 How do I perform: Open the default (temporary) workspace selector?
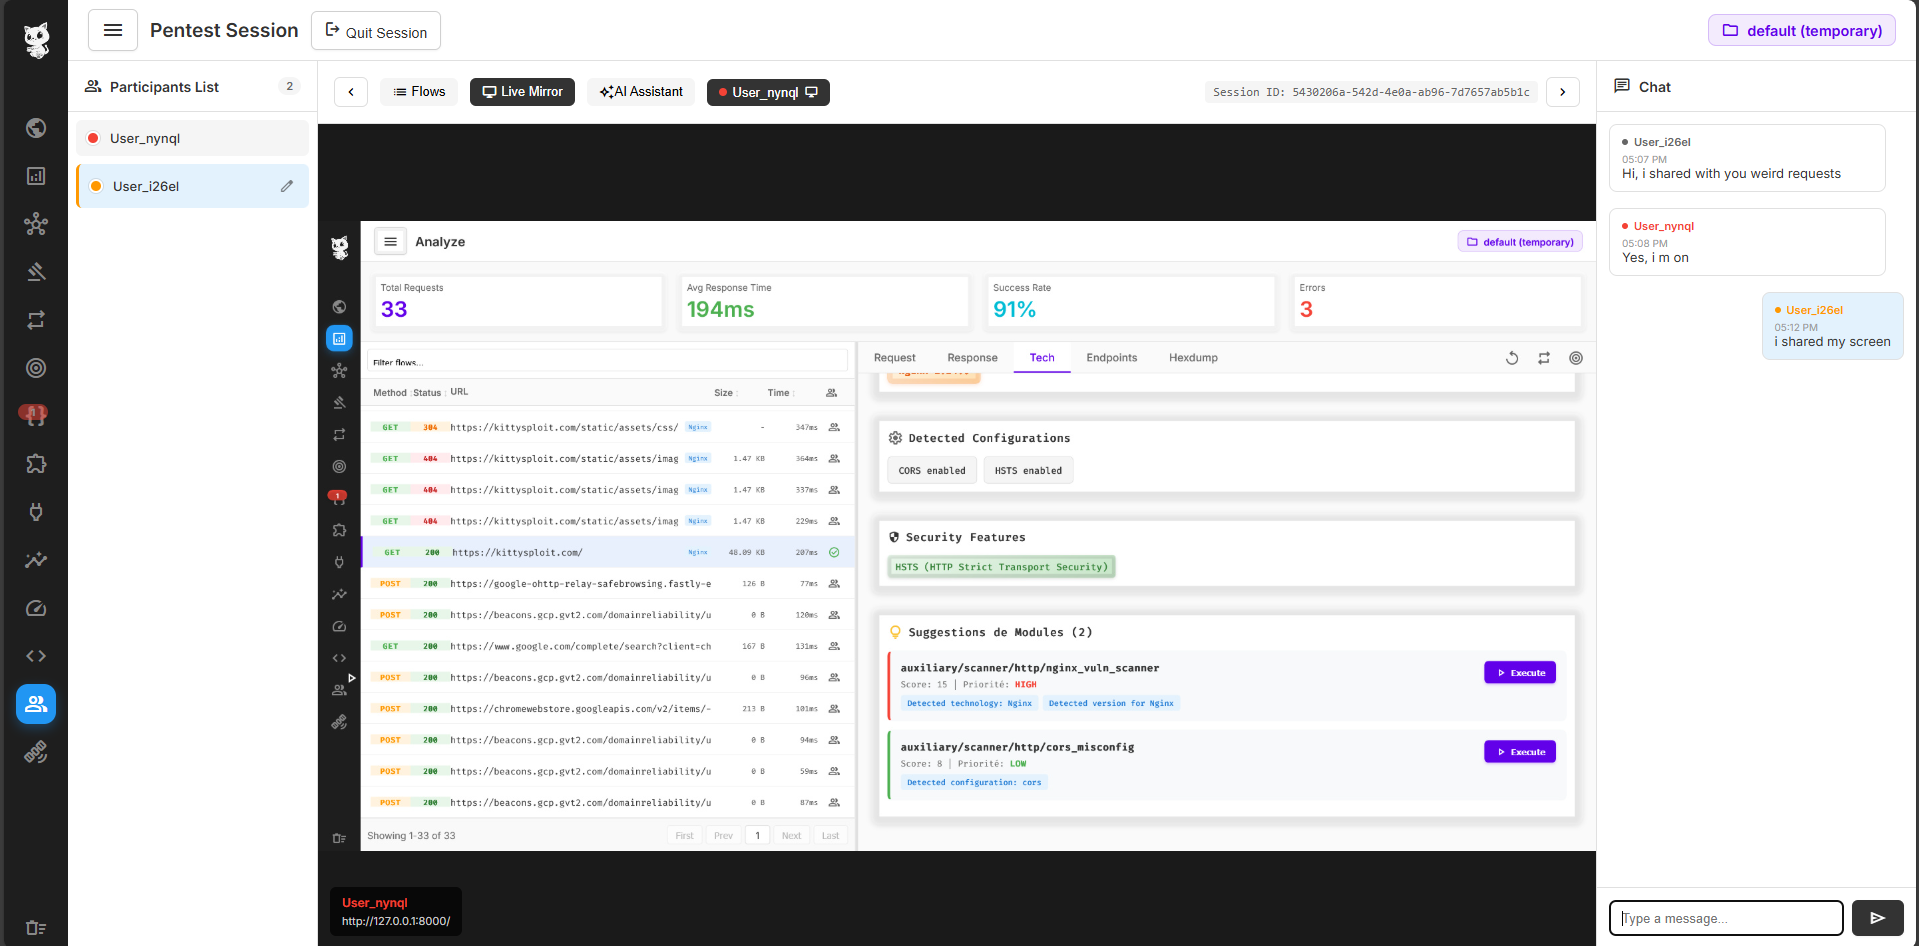point(1801,31)
